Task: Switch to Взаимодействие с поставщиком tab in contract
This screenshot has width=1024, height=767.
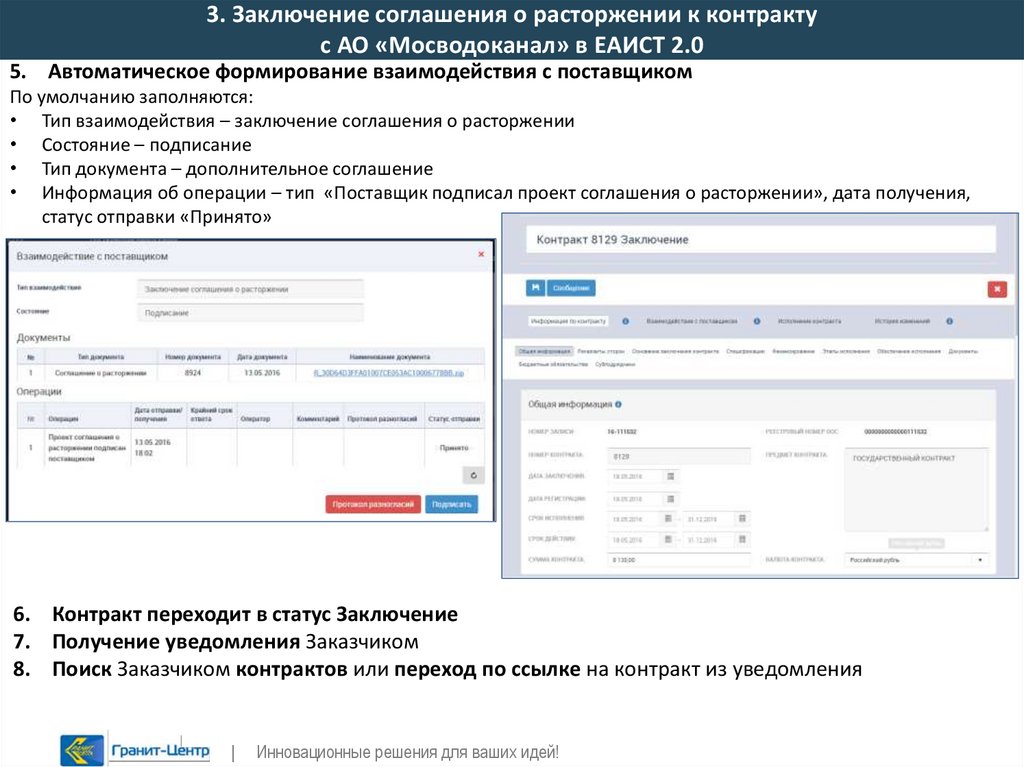Action: point(692,321)
